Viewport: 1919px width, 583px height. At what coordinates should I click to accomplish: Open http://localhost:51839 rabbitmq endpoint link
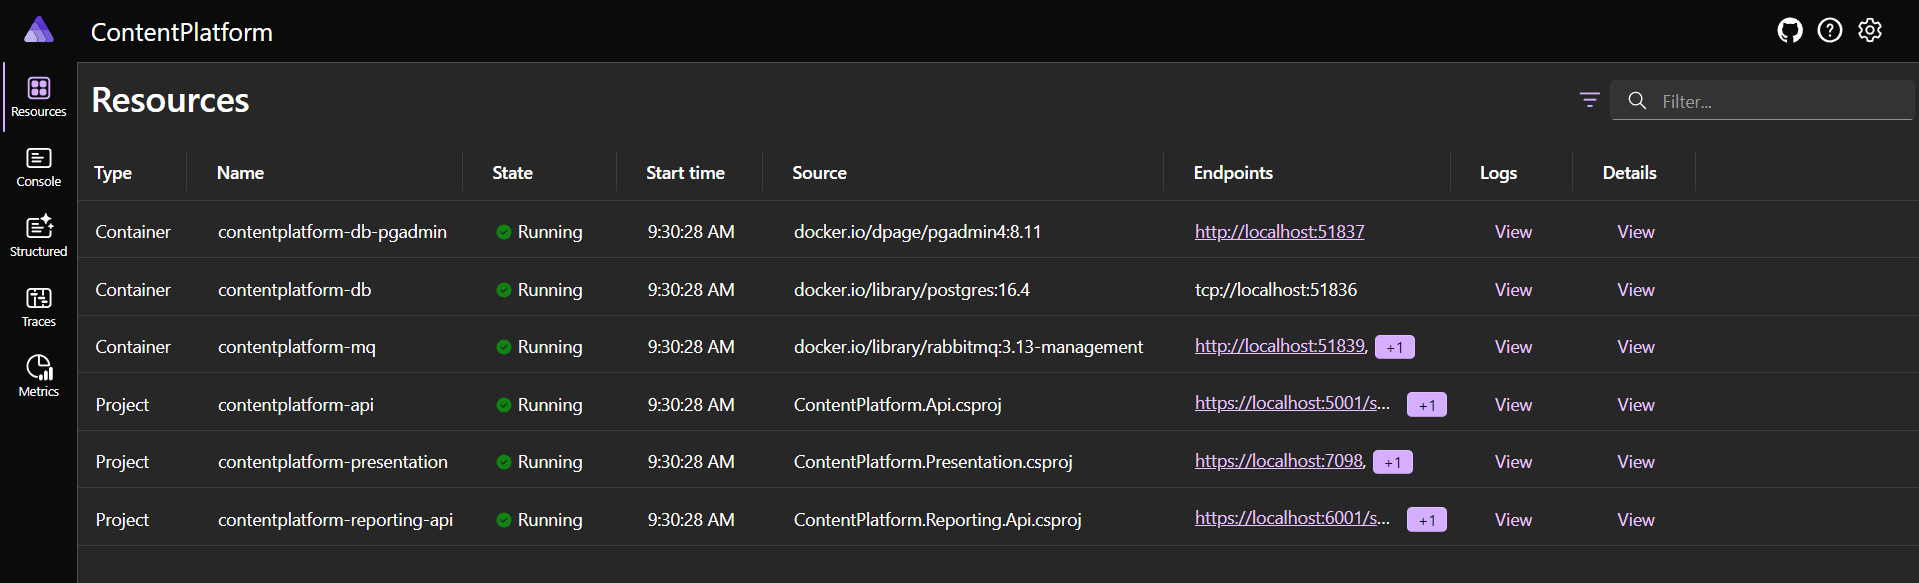tap(1279, 346)
